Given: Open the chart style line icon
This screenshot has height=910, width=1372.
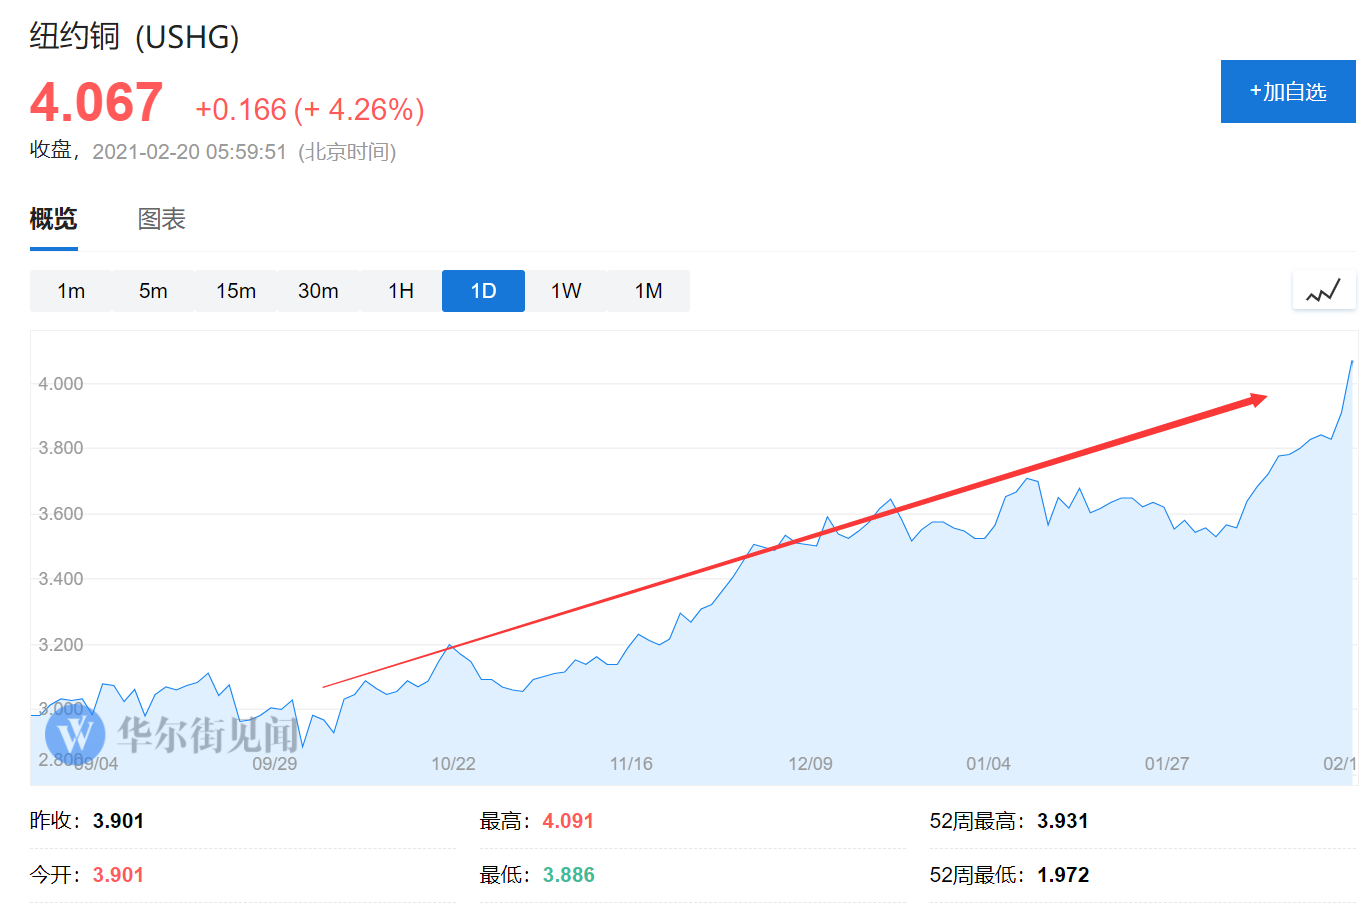Looking at the screenshot, I should (x=1323, y=290).
